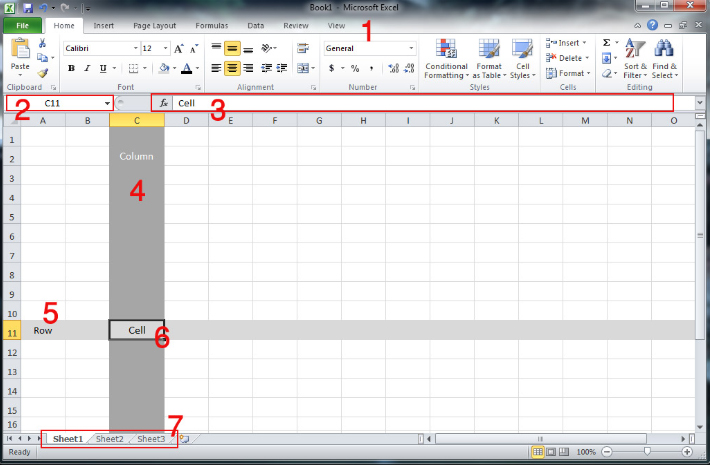Click the Decrease Font Size icon
This screenshot has width=710, height=465.
pyautogui.click(x=194, y=48)
